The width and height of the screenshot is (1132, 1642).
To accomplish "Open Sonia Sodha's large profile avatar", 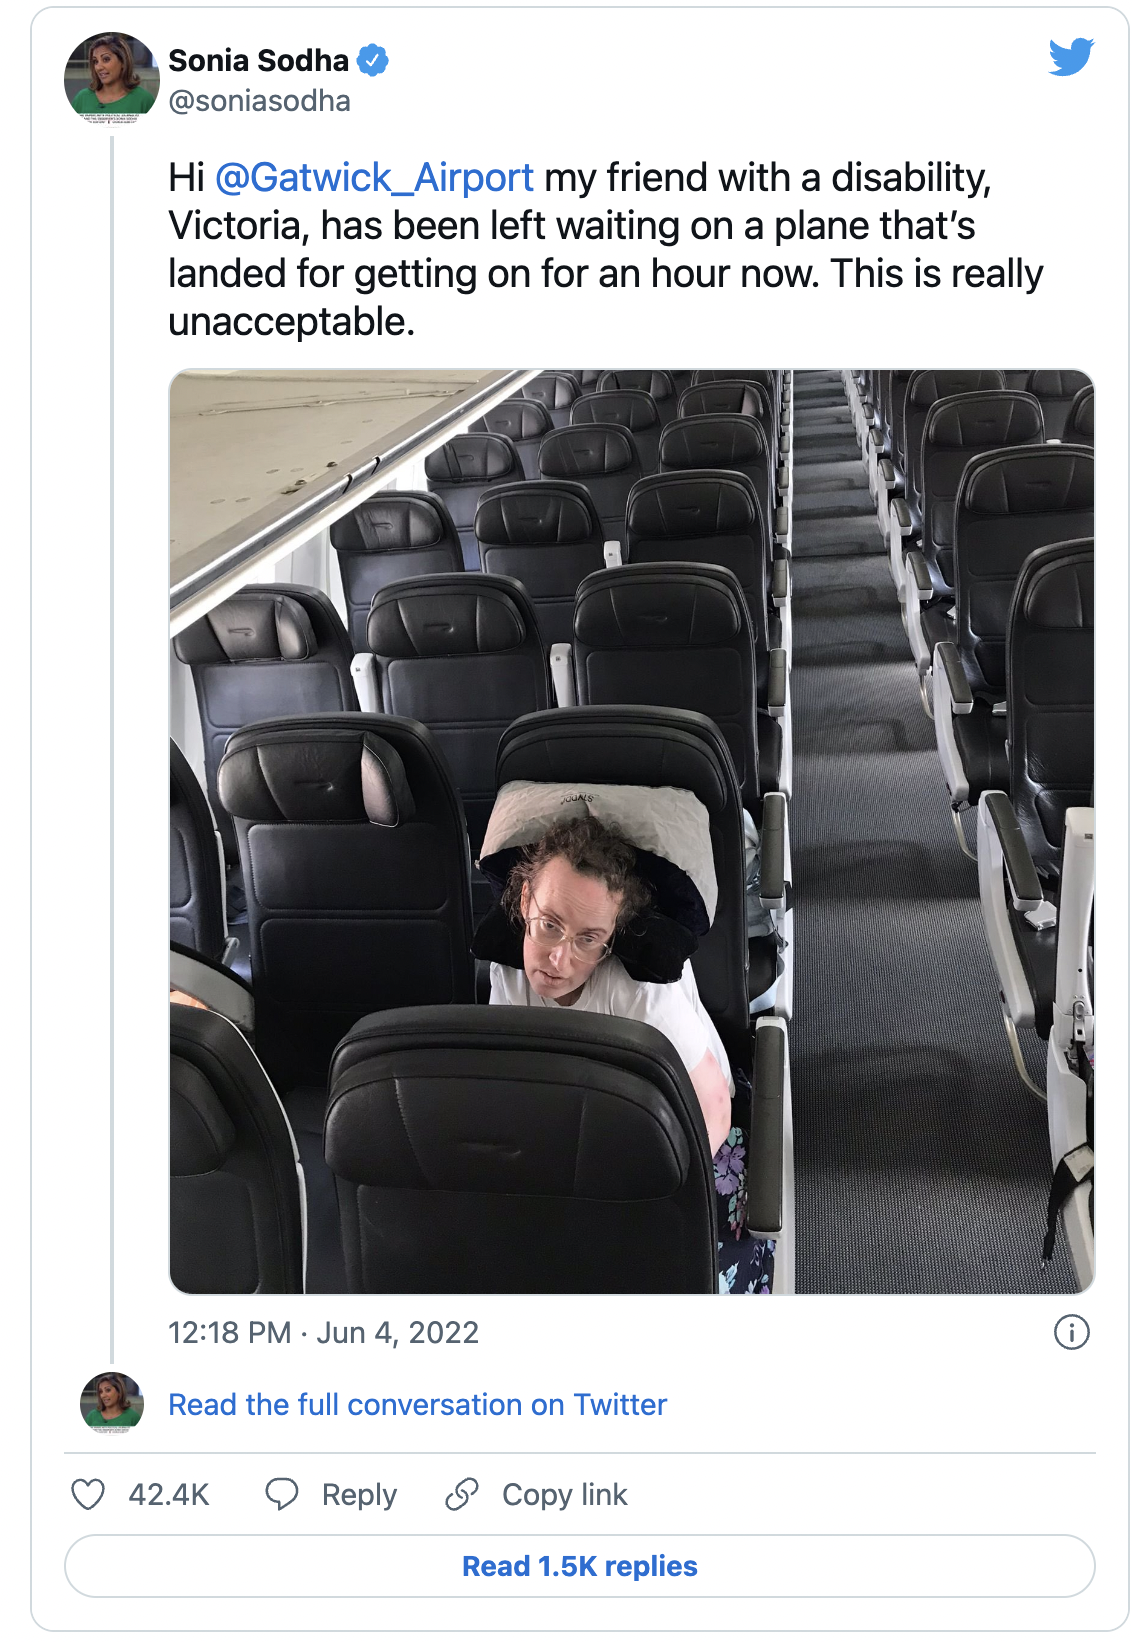I will (111, 78).
